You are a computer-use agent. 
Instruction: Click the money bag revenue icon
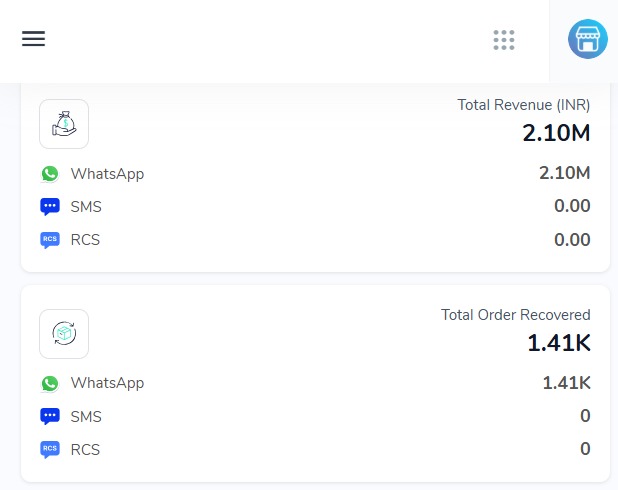(64, 124)
